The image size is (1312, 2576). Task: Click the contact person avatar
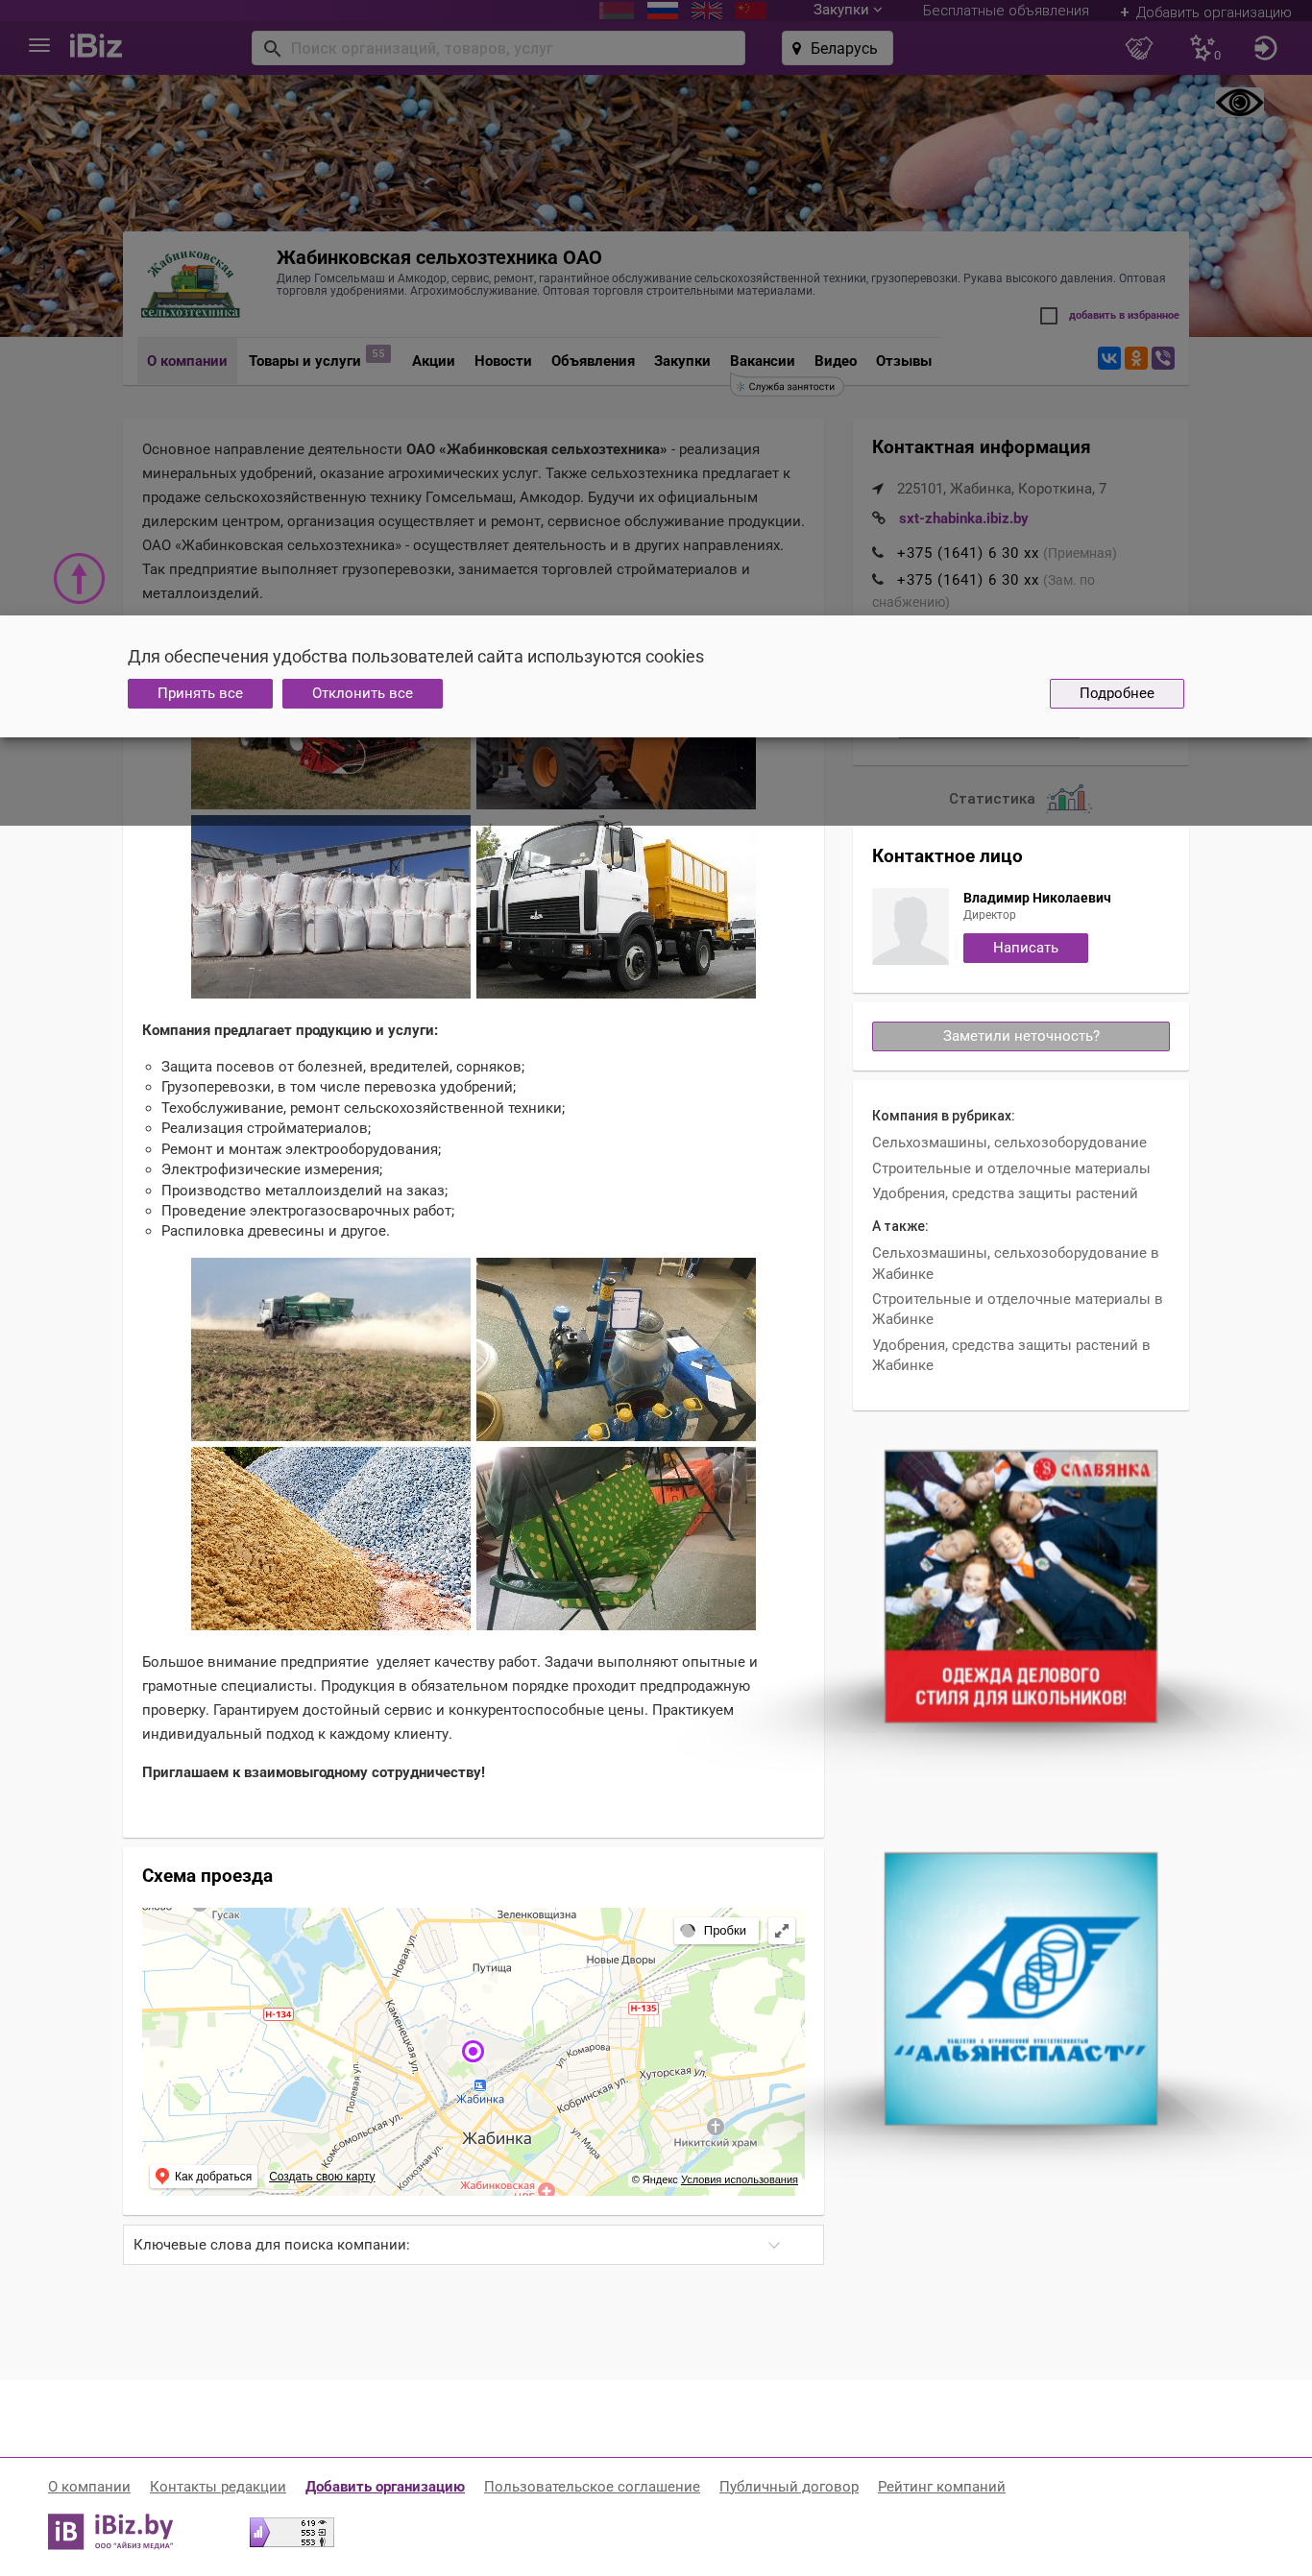910,926
